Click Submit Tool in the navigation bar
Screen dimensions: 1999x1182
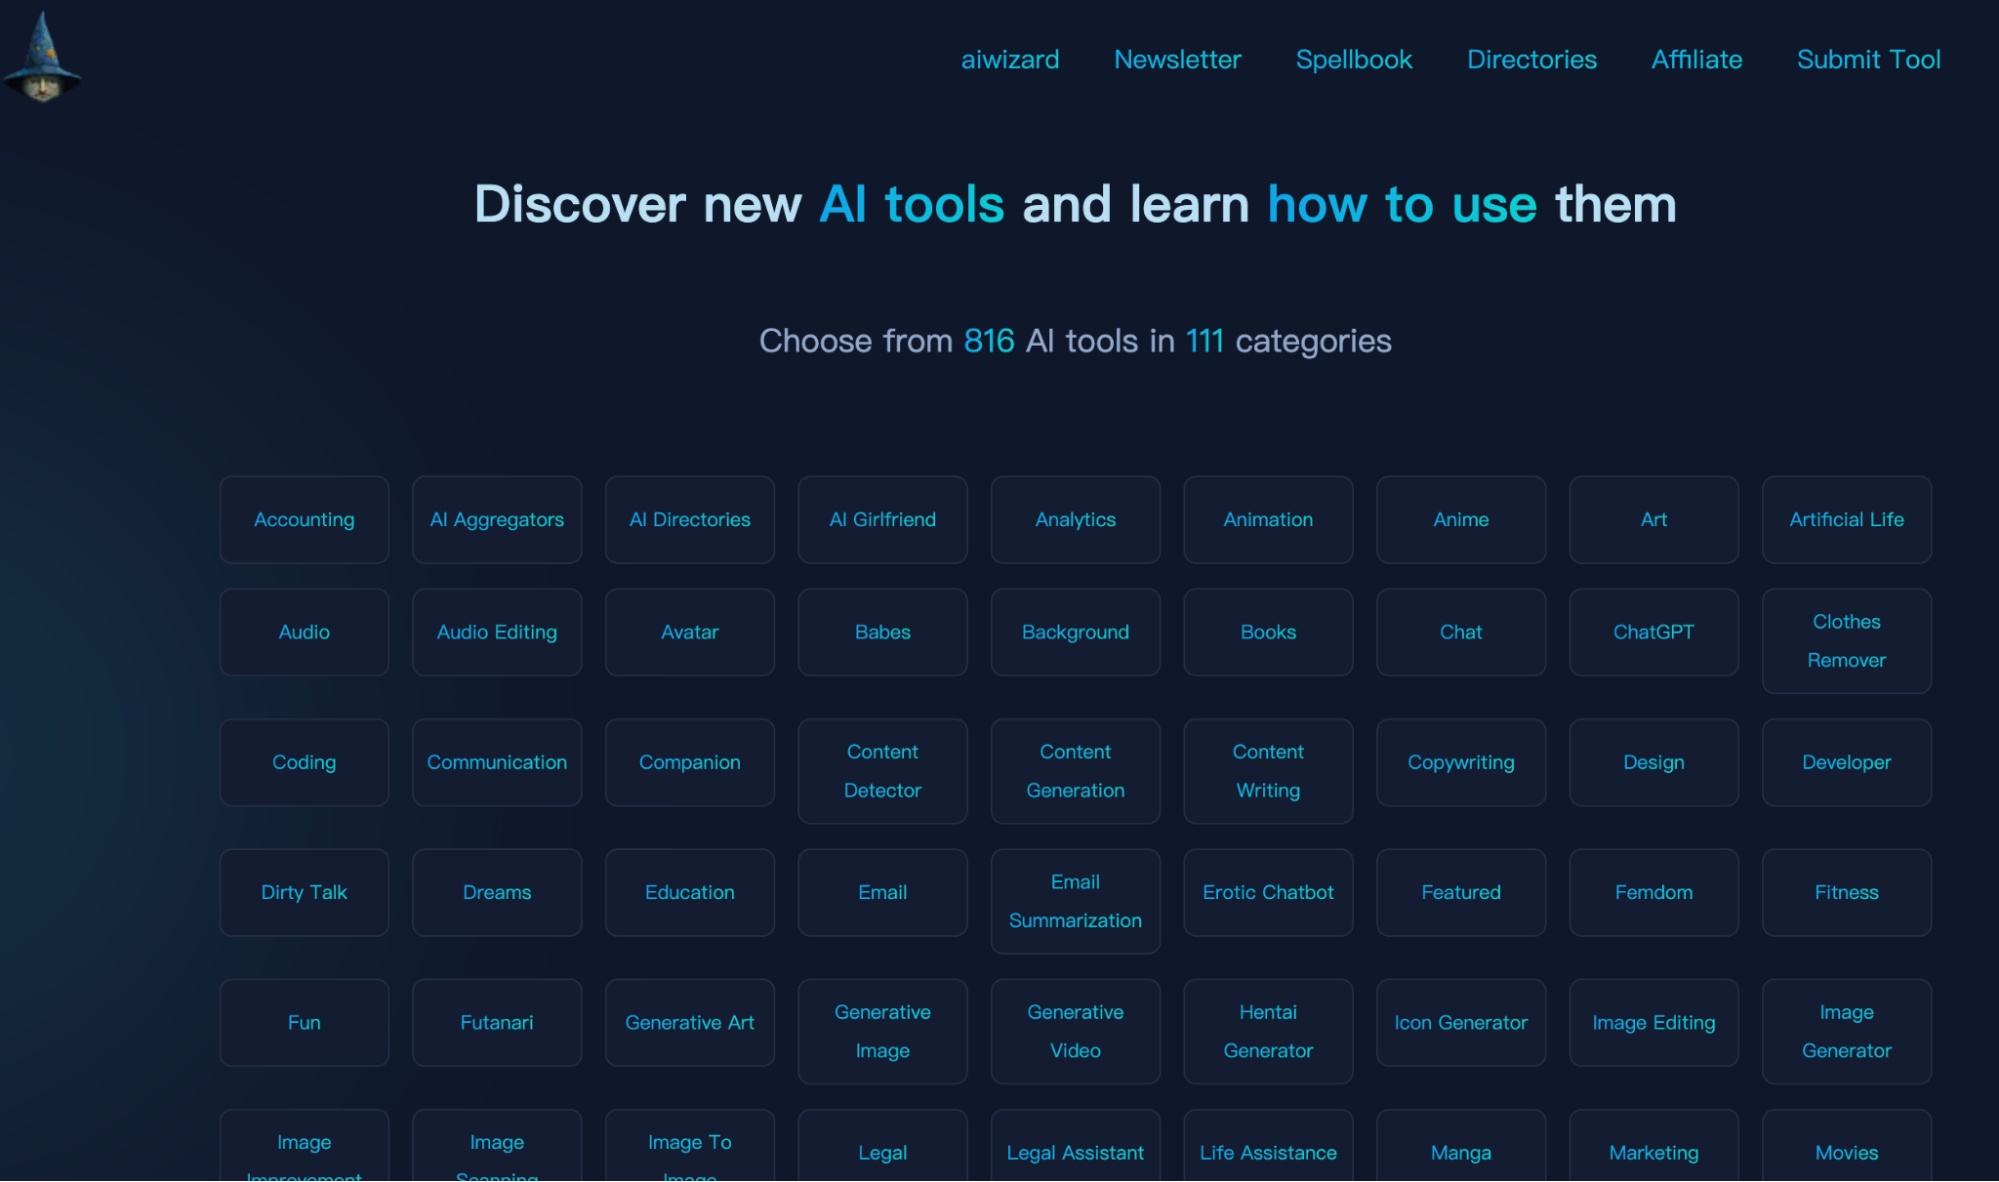pyautogui.click(x=1868, y=60)
